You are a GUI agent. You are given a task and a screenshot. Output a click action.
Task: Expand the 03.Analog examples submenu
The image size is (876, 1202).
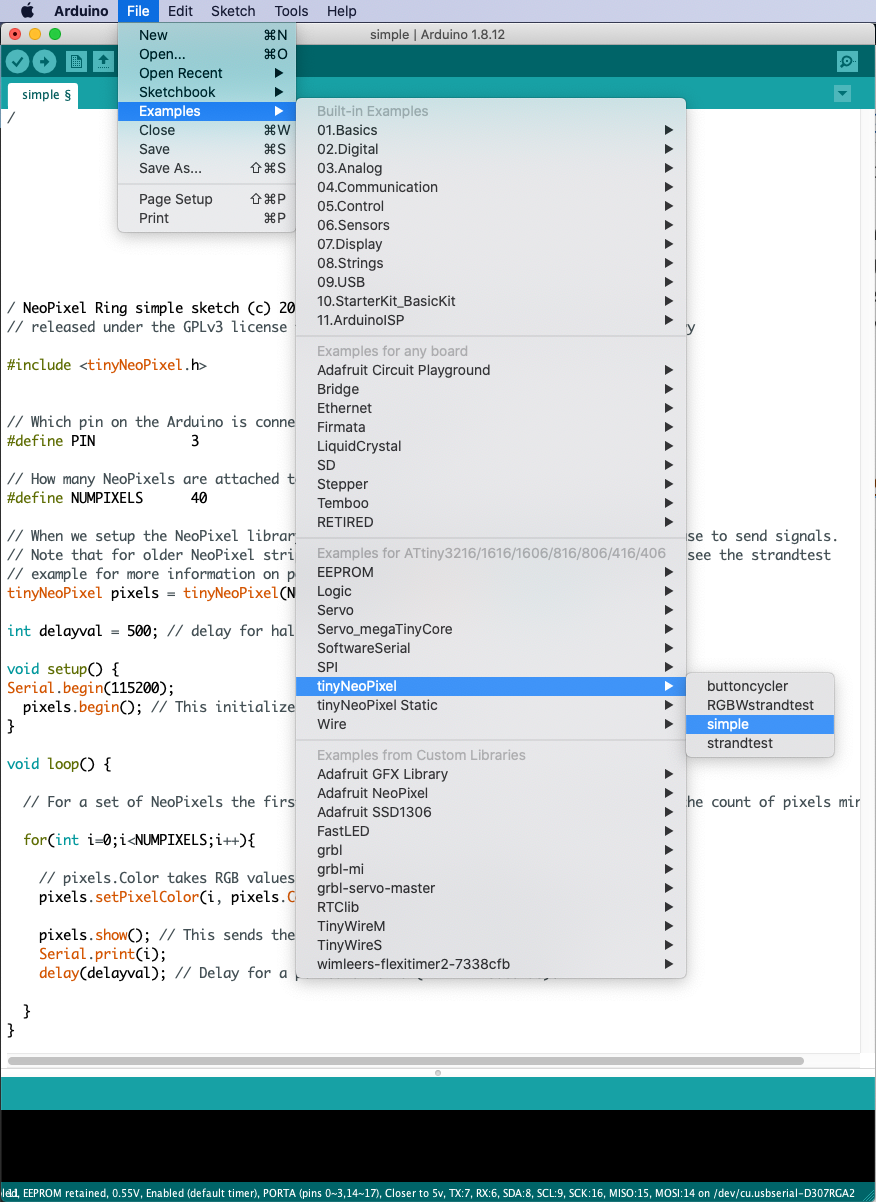click(x=491, y=168)
